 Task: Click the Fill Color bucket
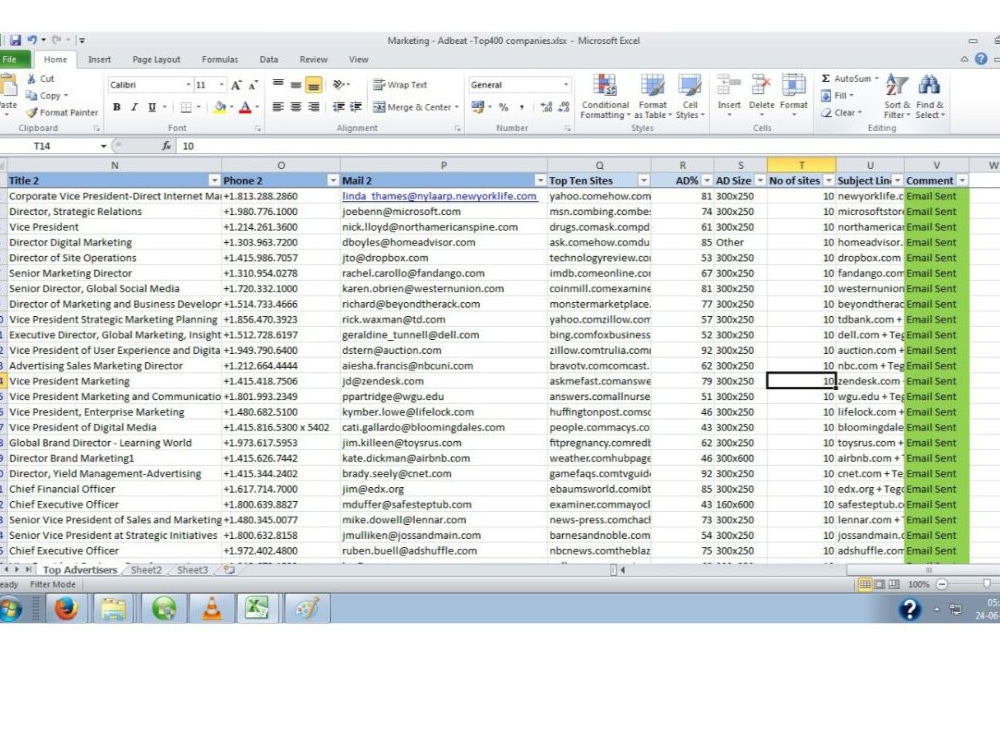pyautogui.click(x=220, y=107)
